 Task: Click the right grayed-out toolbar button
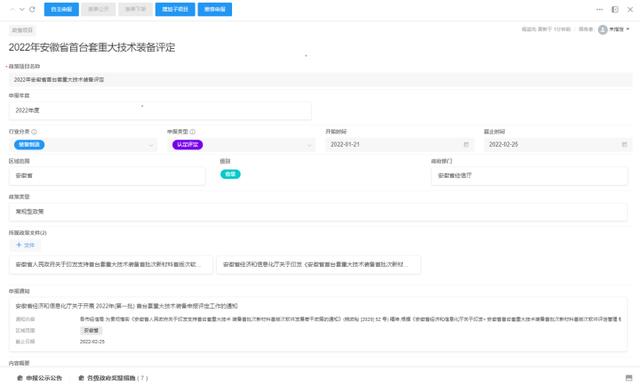click(x=136, y=9)
